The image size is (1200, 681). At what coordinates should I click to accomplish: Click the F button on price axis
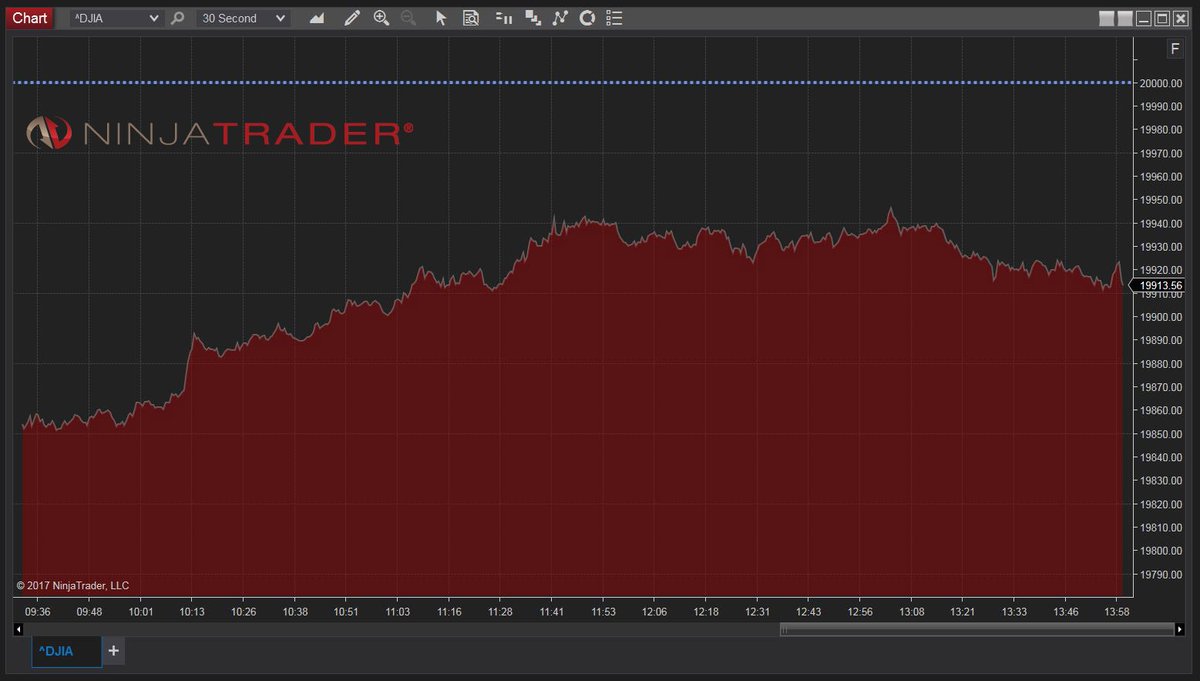click(1175, 50)
